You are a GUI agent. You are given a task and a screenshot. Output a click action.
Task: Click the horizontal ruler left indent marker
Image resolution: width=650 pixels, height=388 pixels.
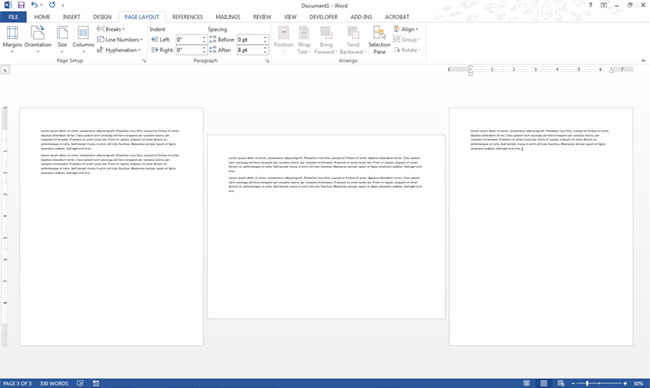471,70
